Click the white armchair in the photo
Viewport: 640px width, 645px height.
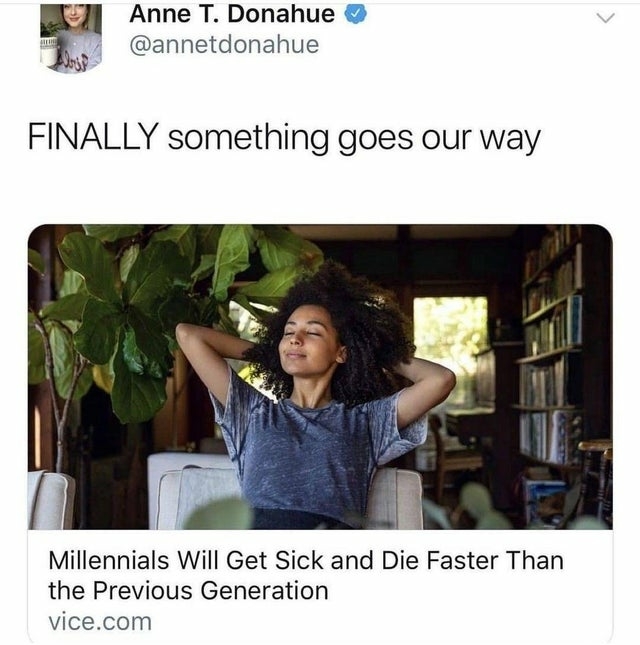coord(284,492)
